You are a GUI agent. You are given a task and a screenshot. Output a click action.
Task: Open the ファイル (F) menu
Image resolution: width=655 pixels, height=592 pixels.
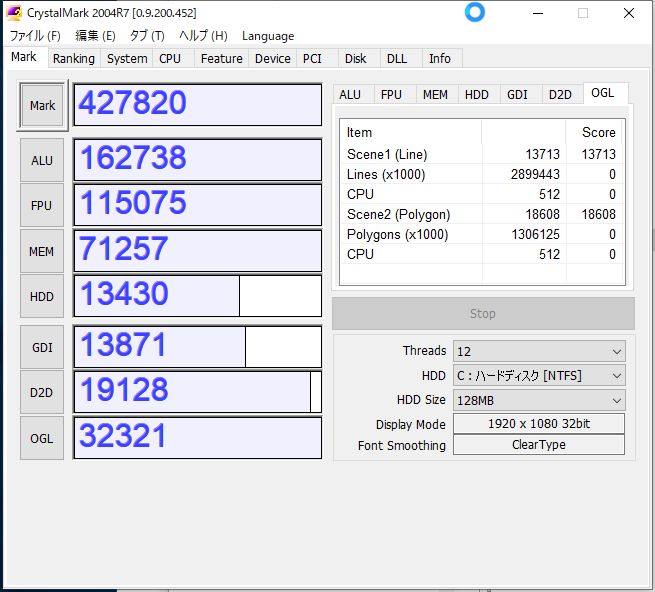35,36
